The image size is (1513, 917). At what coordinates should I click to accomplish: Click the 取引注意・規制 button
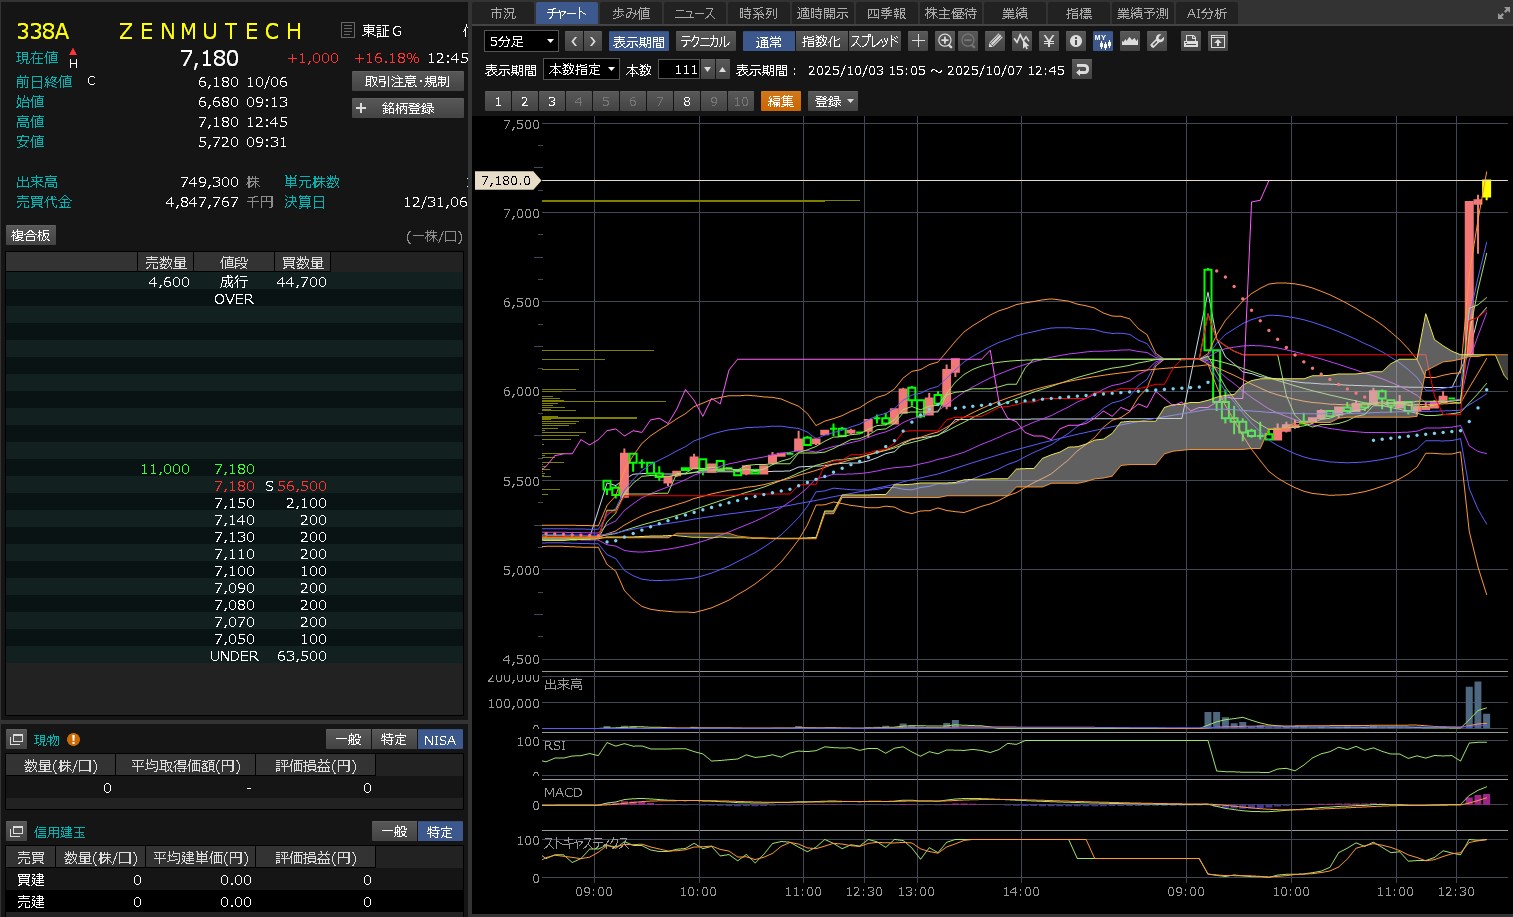408,81
